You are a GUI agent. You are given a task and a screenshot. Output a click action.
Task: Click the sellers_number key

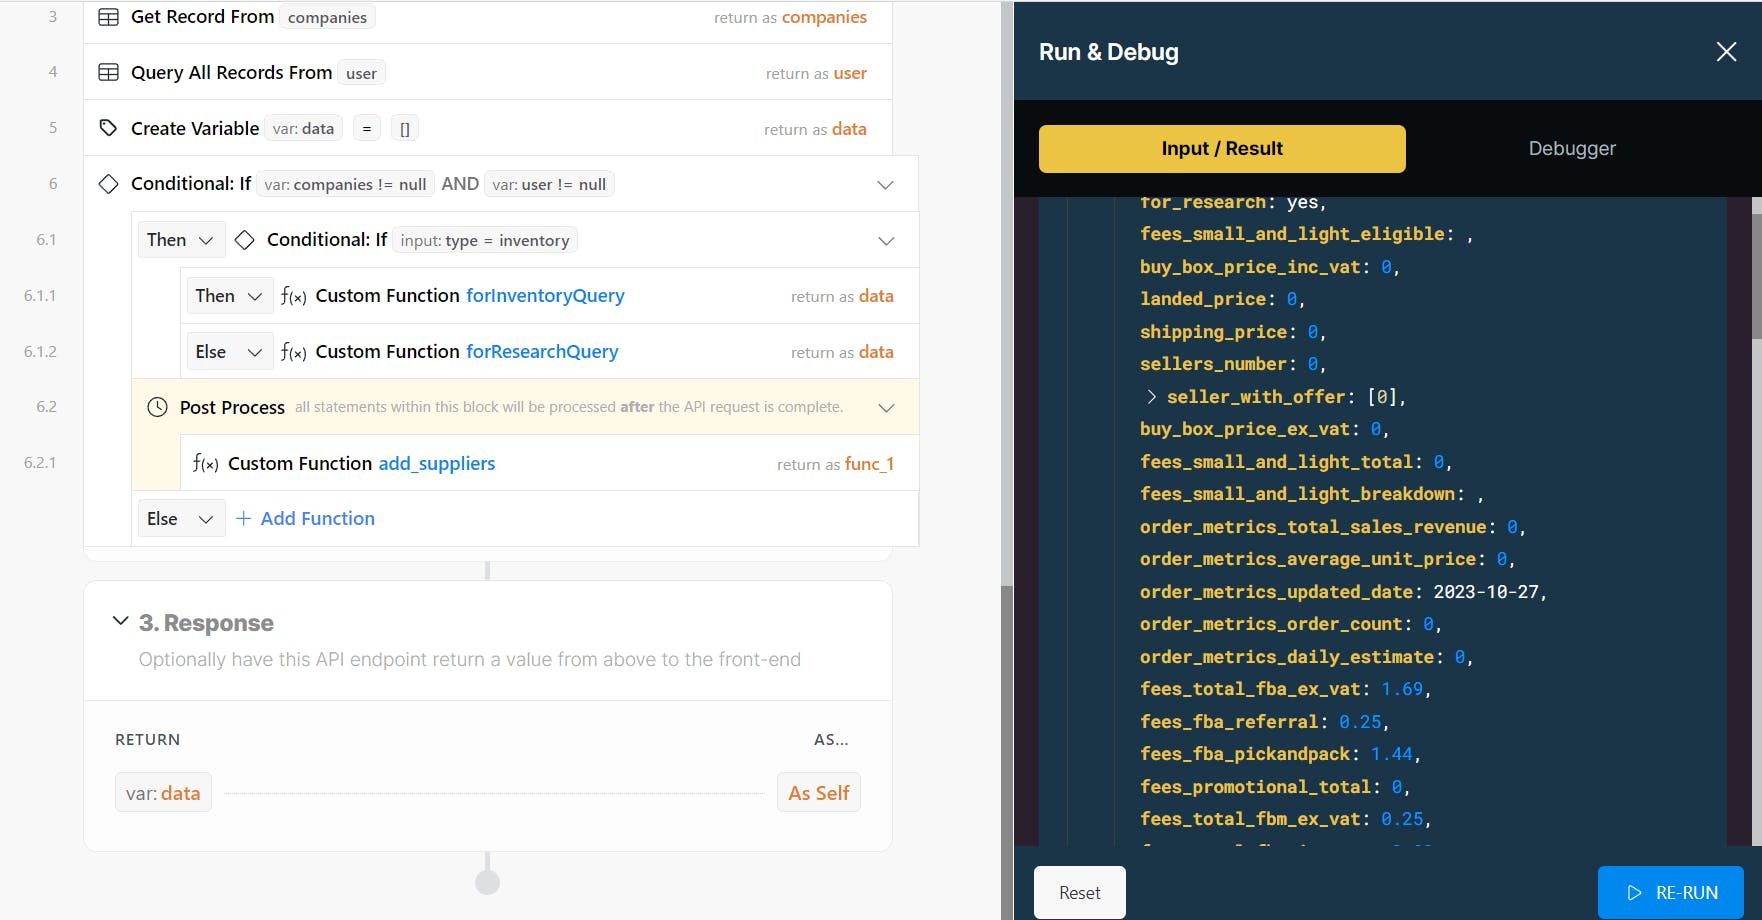click(1213, 364)
